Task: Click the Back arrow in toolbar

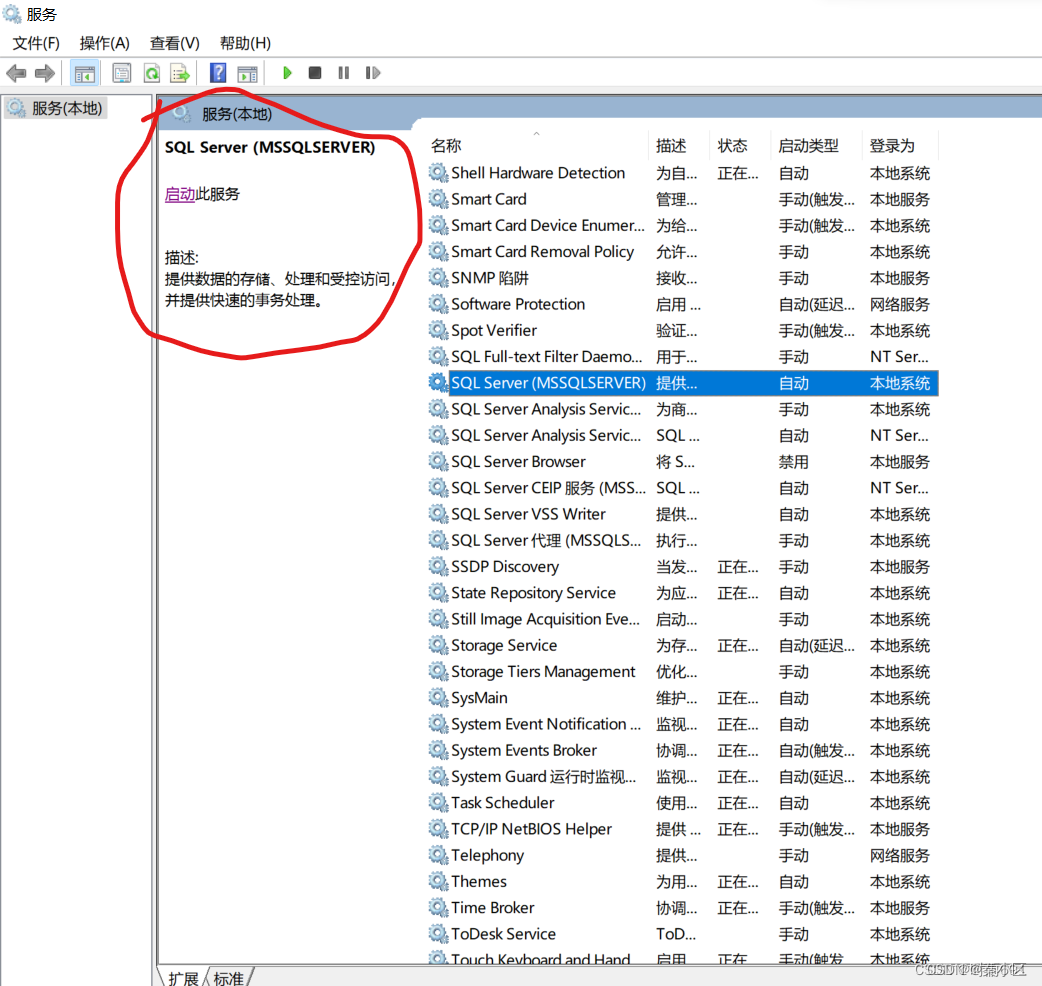Action: pos(16,73)
